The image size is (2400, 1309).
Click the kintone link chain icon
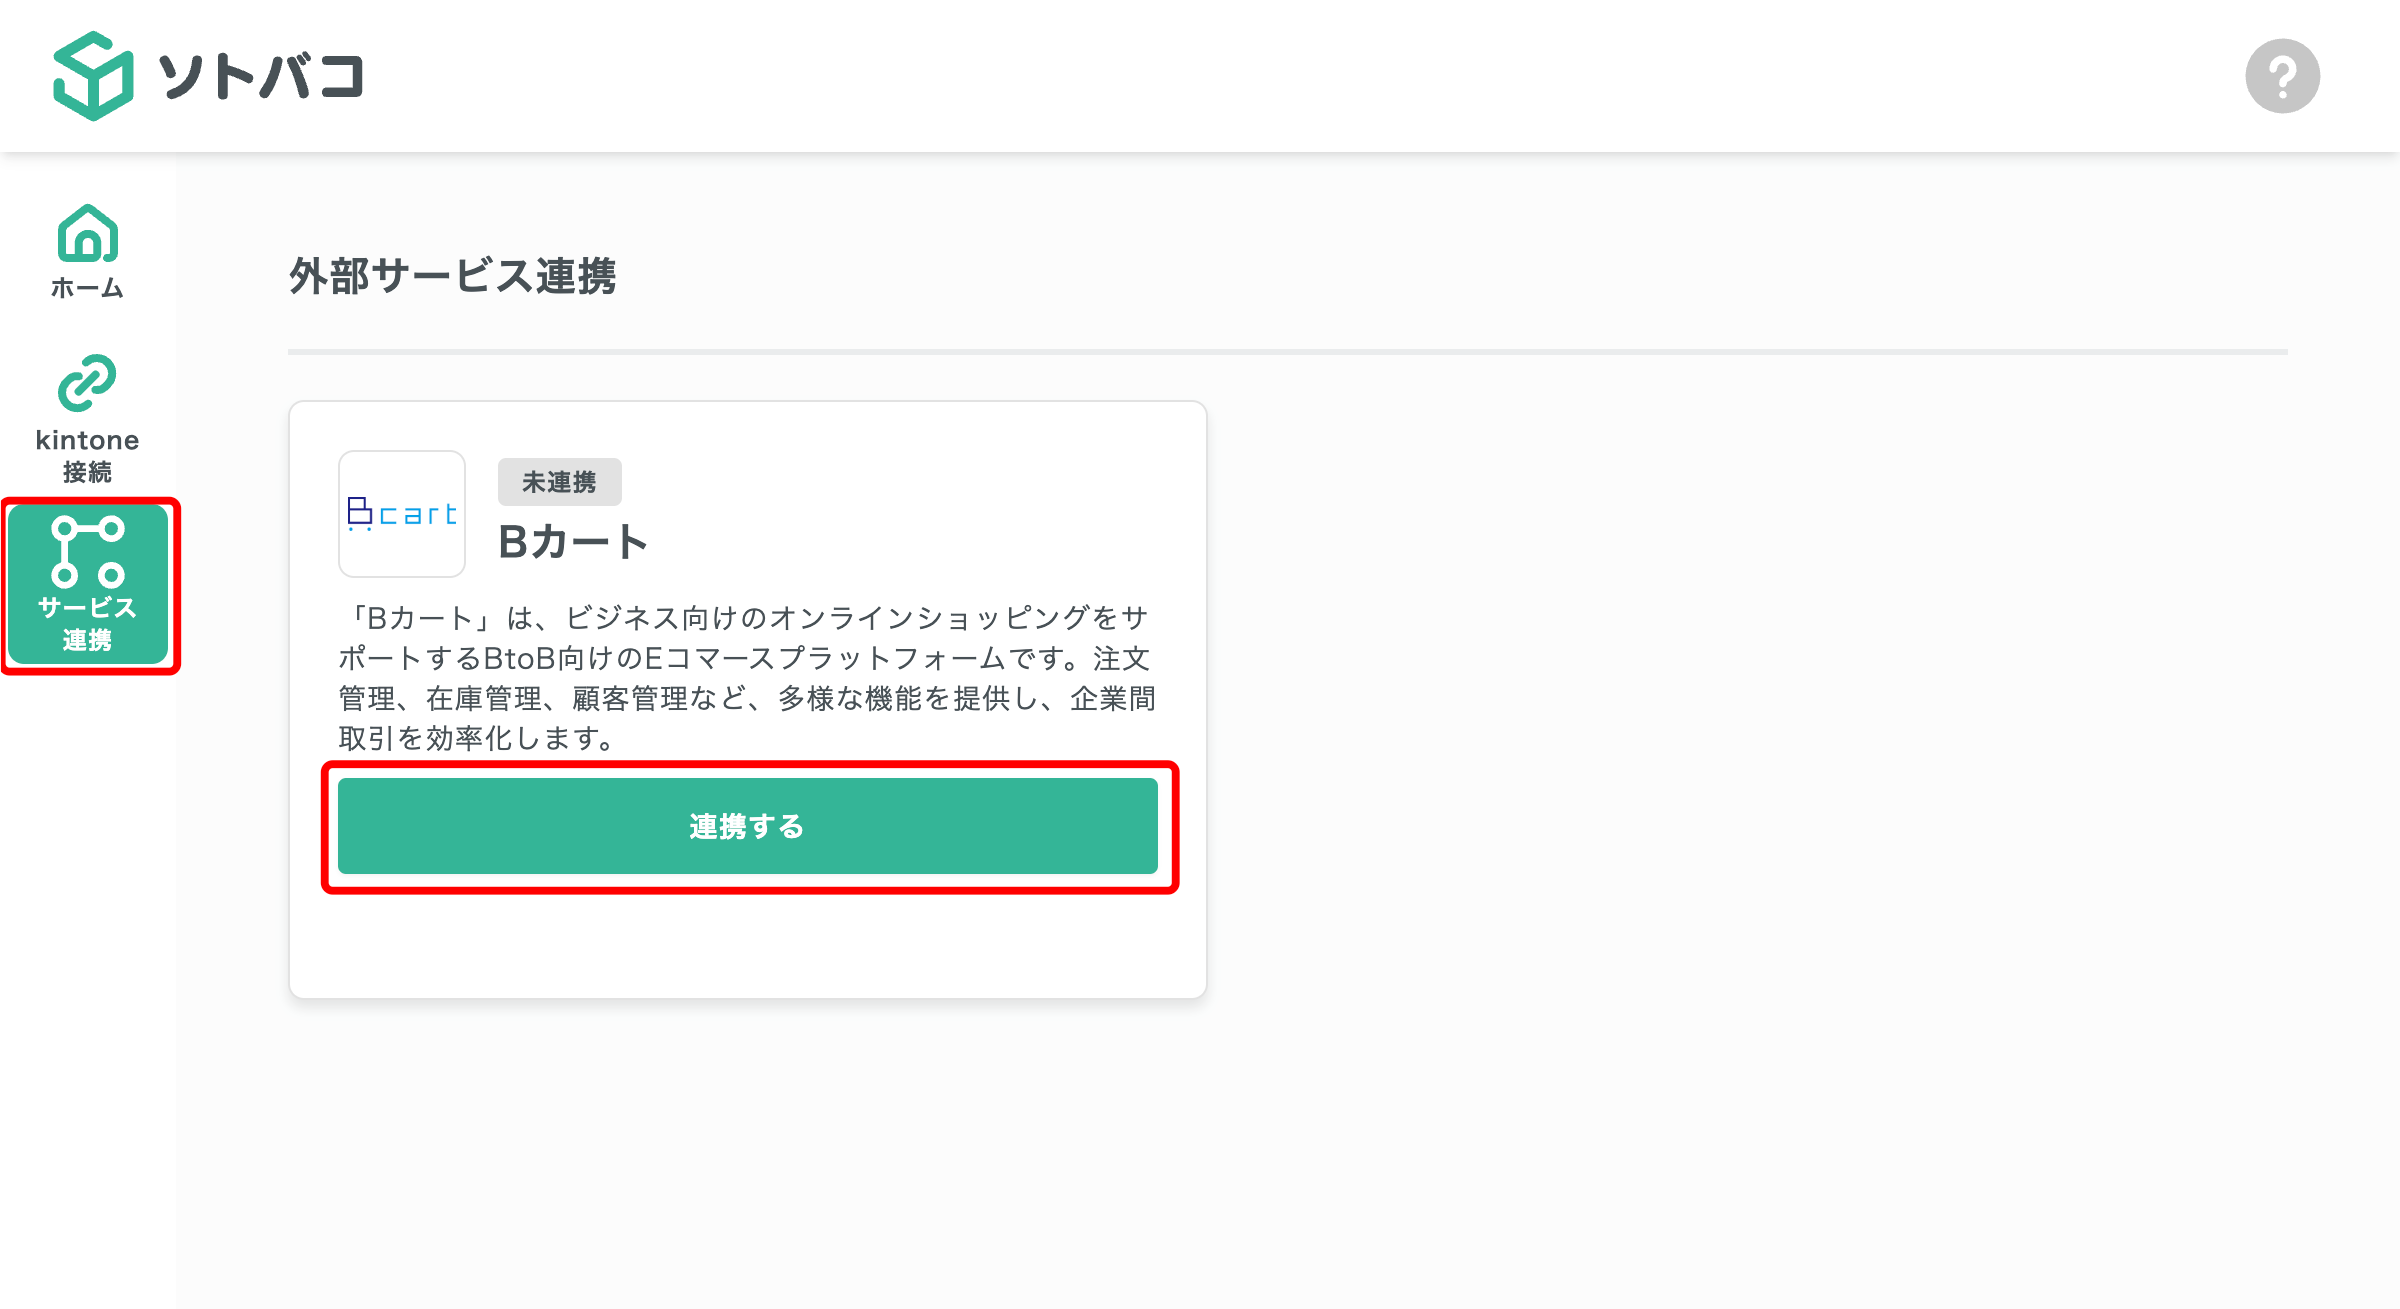coord(88,383)
